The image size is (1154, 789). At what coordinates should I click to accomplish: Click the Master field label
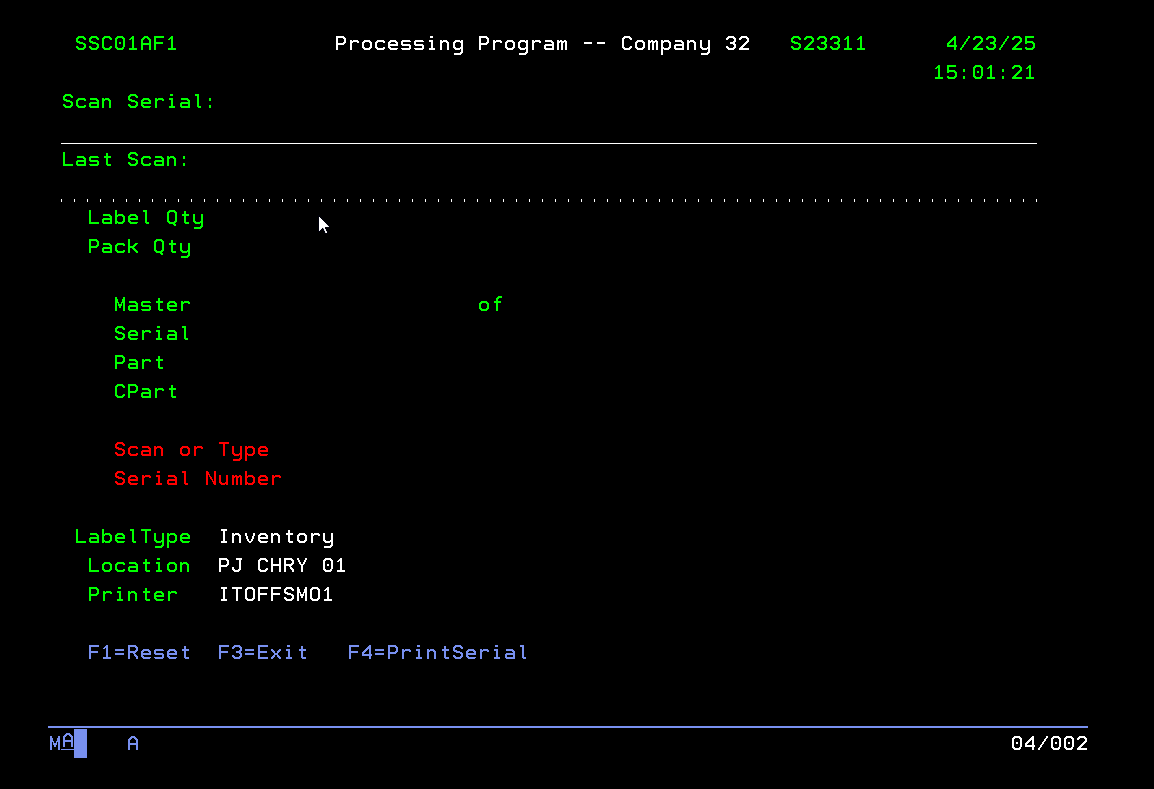[x=152, y=305]
